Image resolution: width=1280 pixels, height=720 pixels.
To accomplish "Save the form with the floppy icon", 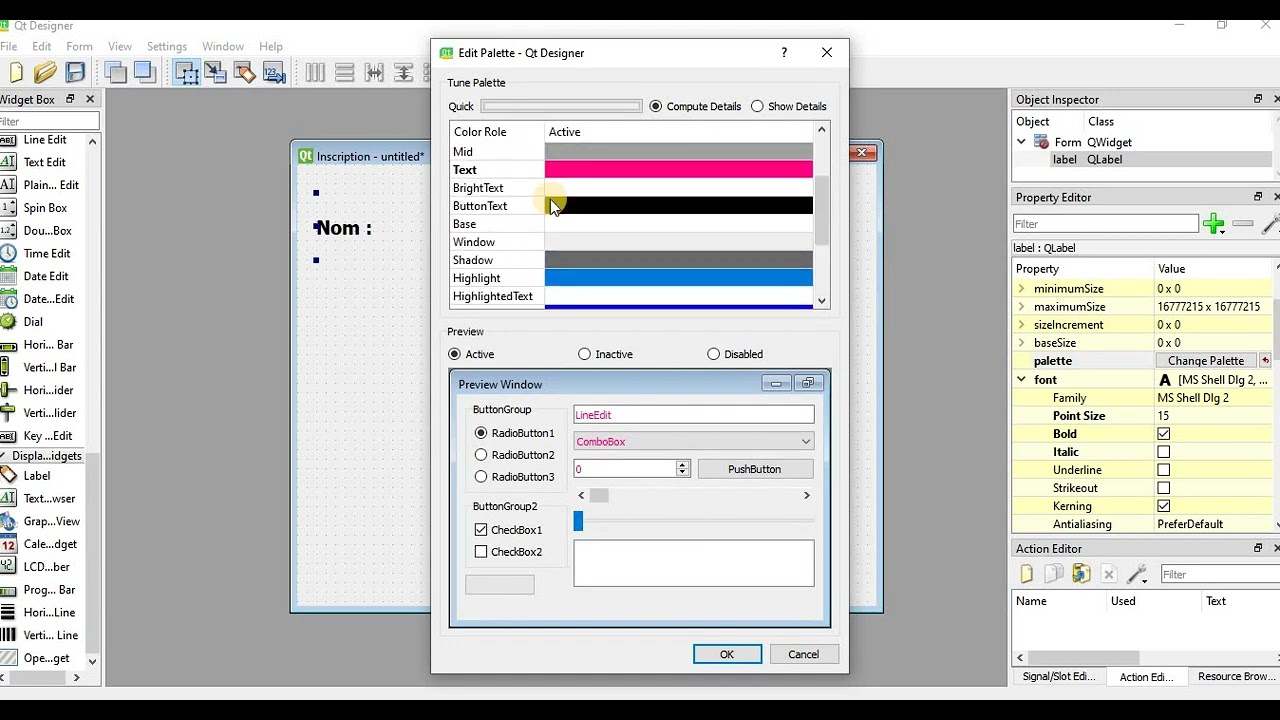I will (x=76, y=72).
